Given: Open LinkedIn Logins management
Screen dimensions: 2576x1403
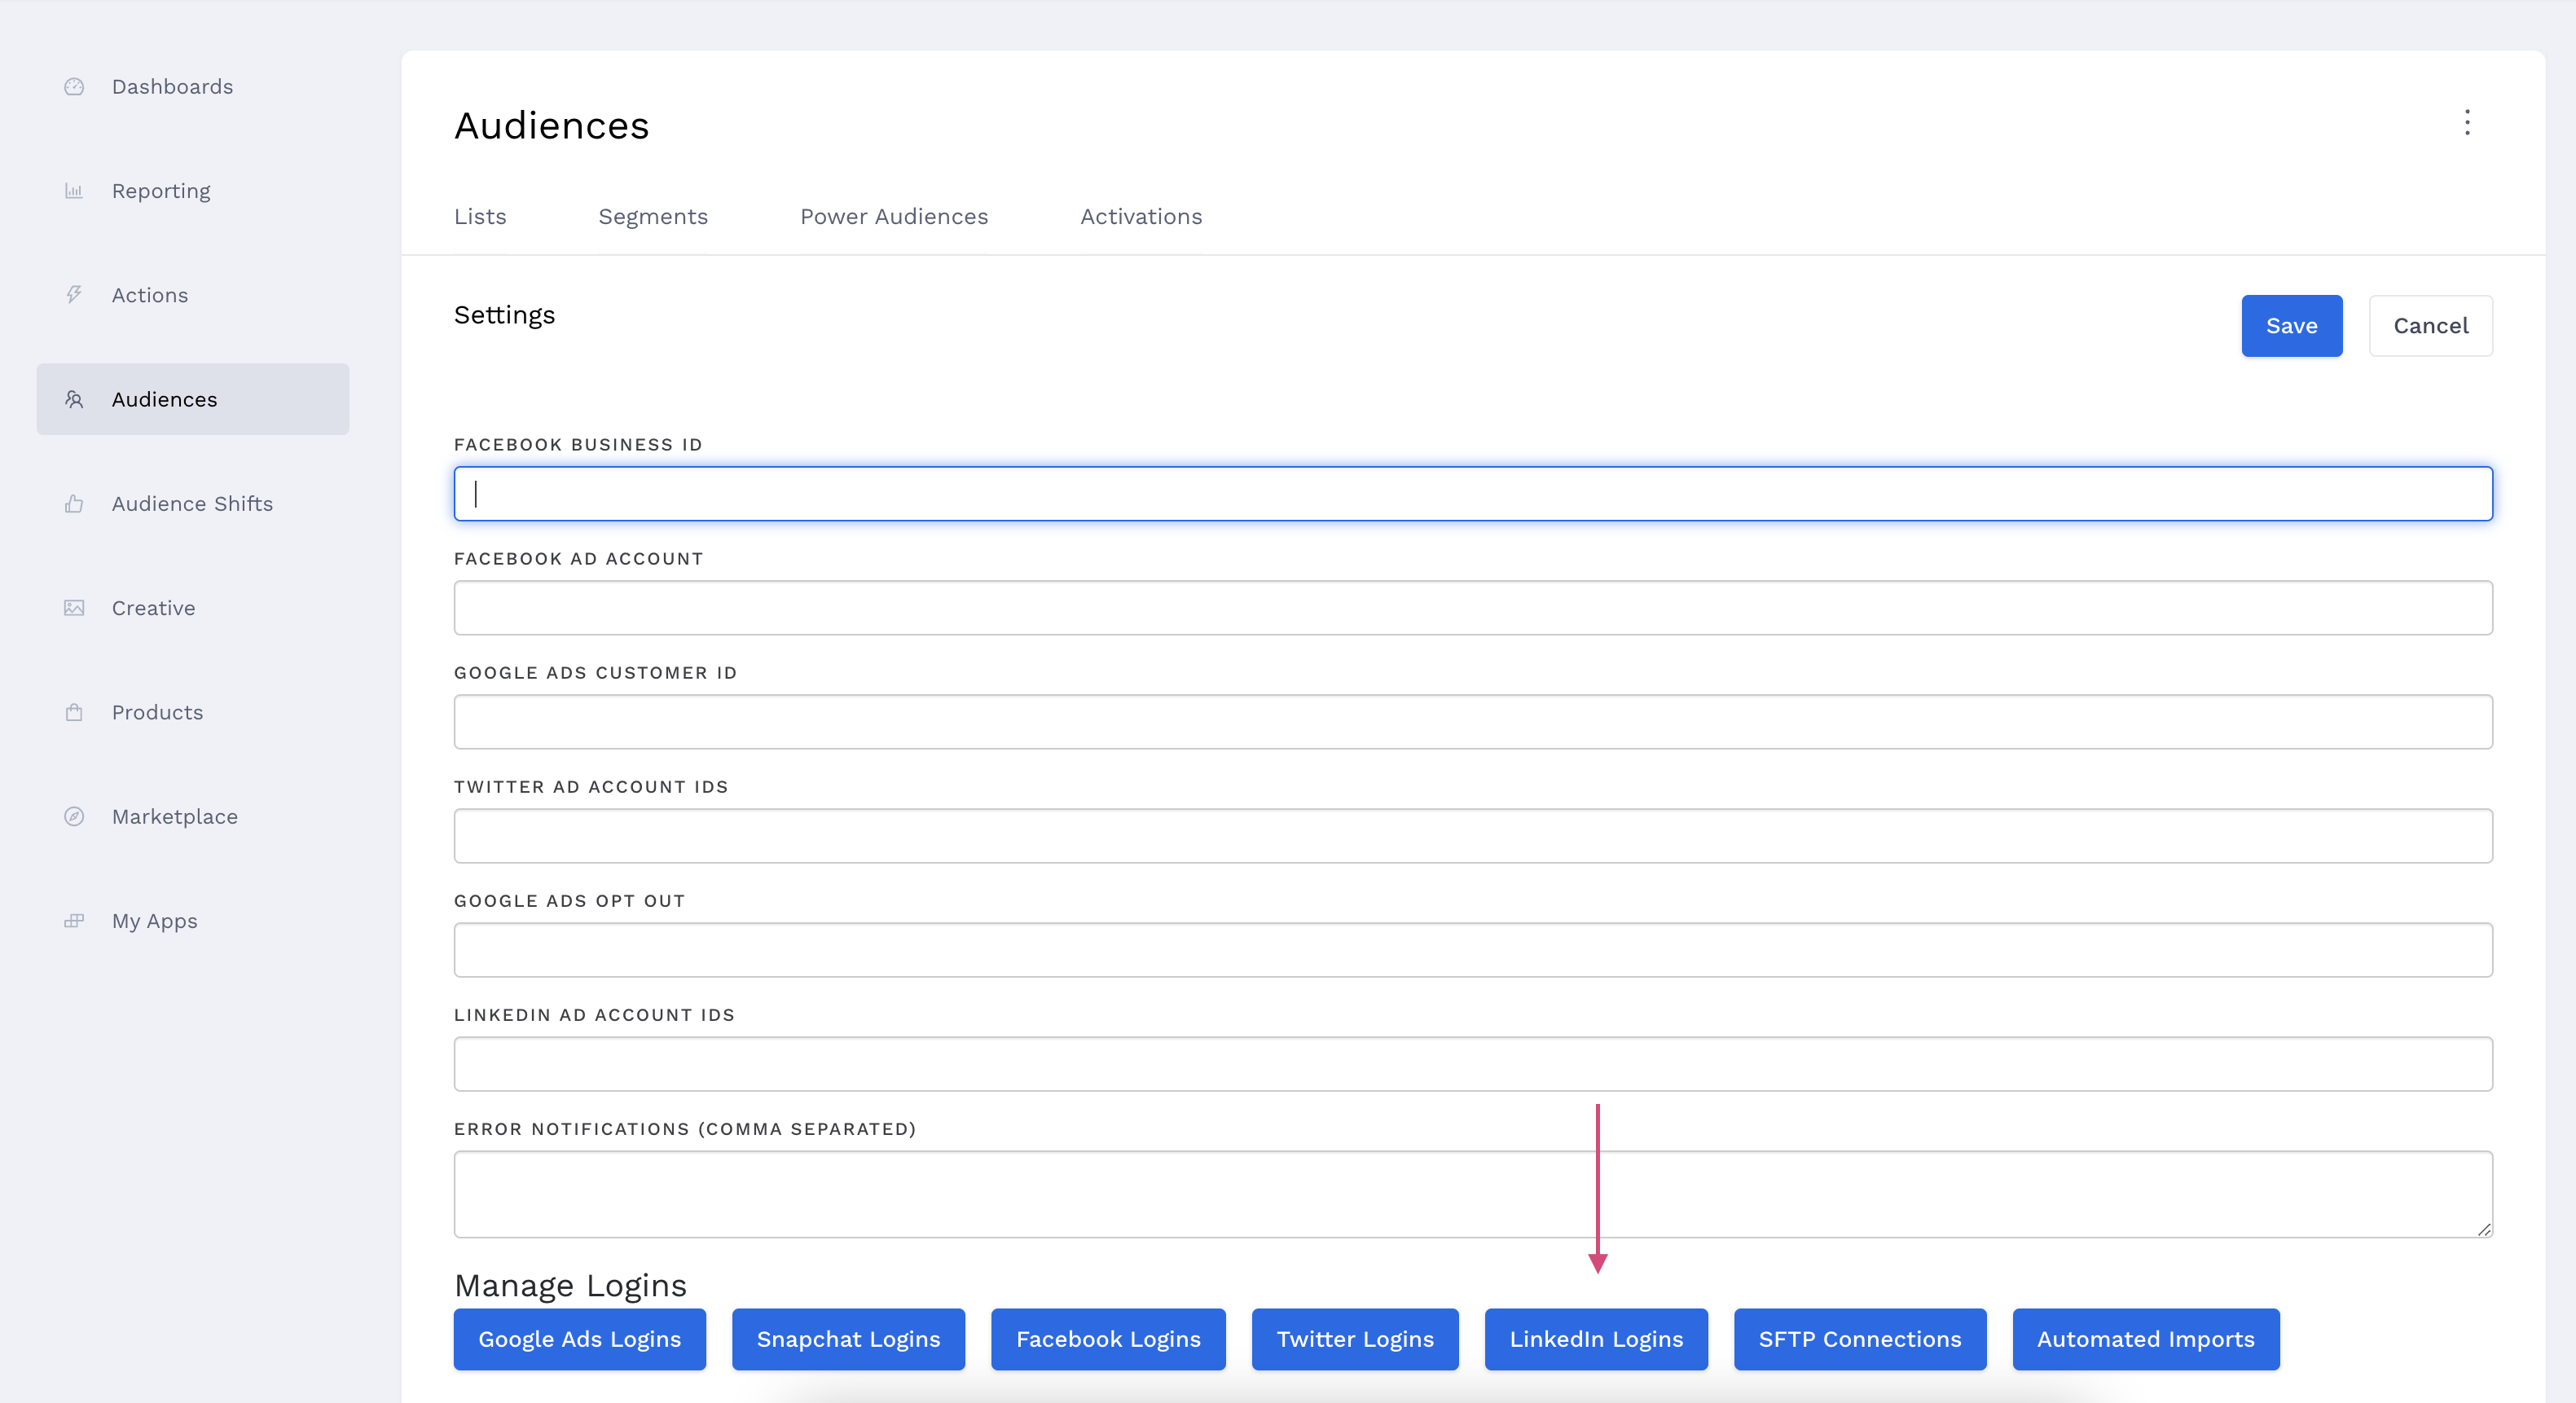Looking at the screenshot, I should [x=1596, y=1339].
